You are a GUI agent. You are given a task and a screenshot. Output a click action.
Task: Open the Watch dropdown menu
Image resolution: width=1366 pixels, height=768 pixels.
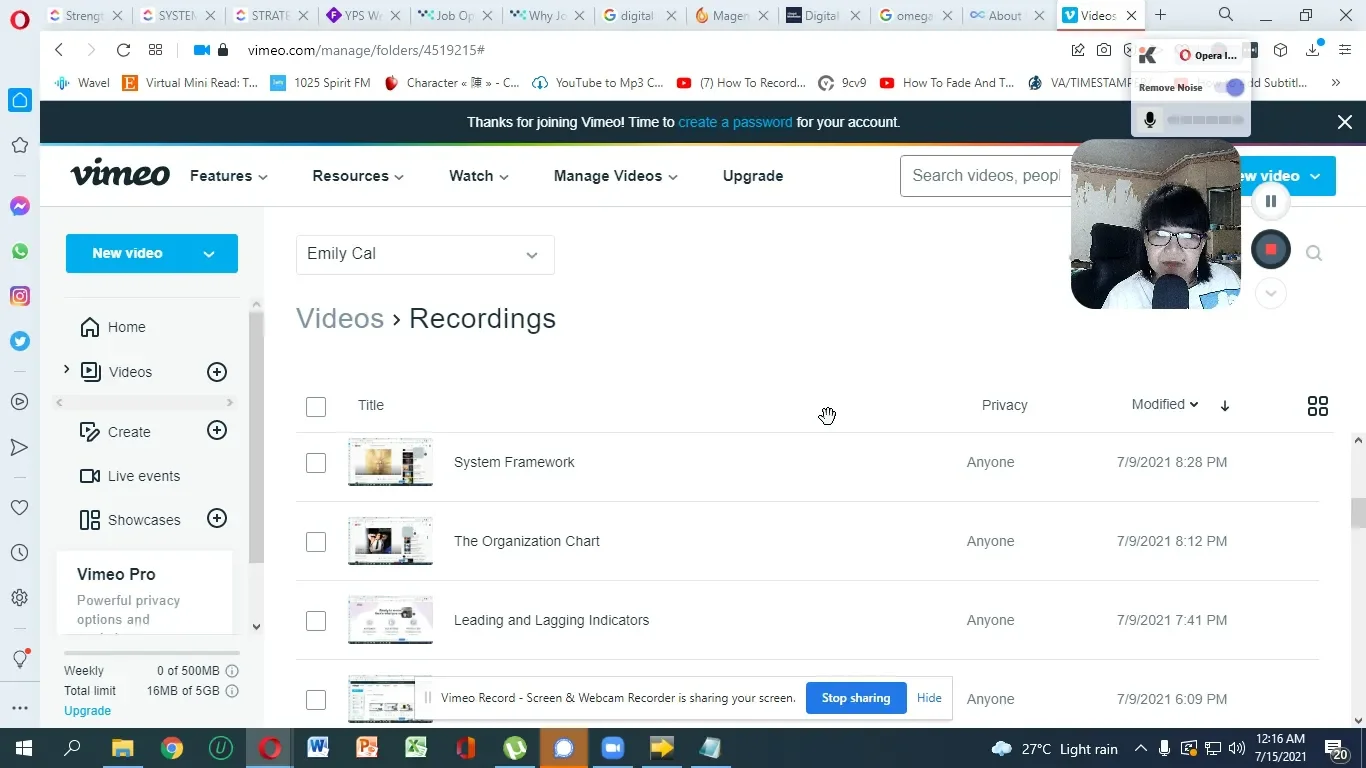[x=479, y=176]
